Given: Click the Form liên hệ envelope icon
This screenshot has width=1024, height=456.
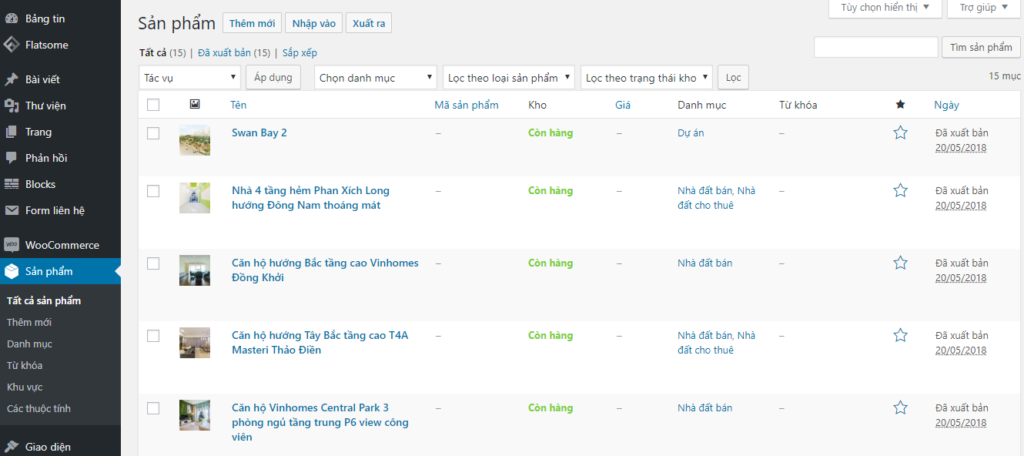Looking at the screenshot, I should (11, 210).
